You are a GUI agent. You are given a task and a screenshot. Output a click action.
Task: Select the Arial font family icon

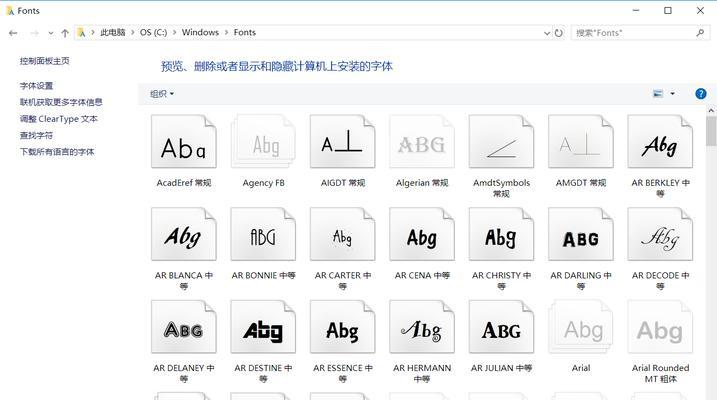pos(581,327)
